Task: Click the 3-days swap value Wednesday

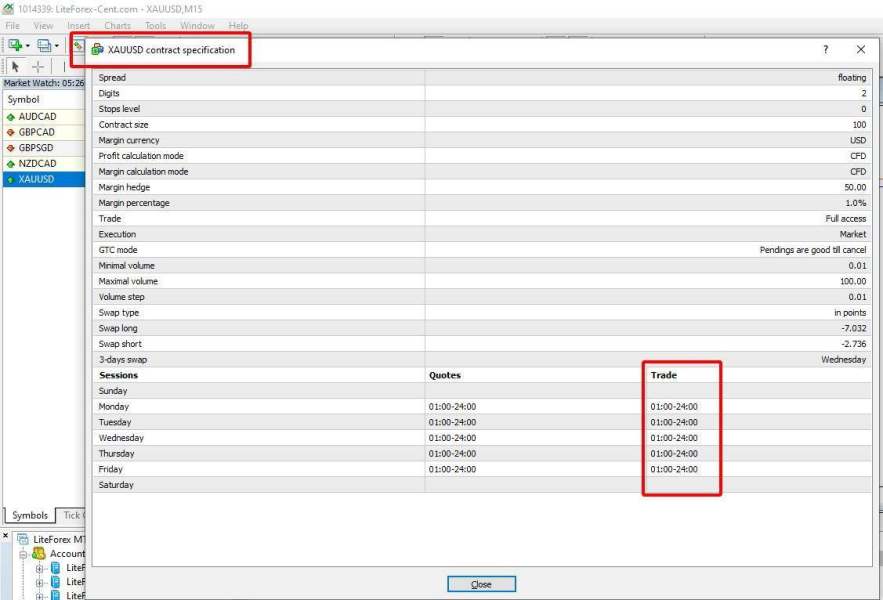Action: [843, 360]
